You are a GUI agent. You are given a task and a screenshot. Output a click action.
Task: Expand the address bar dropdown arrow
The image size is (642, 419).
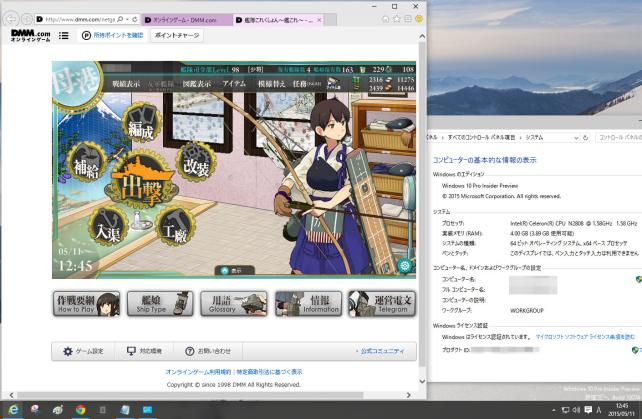coord(127,19)
